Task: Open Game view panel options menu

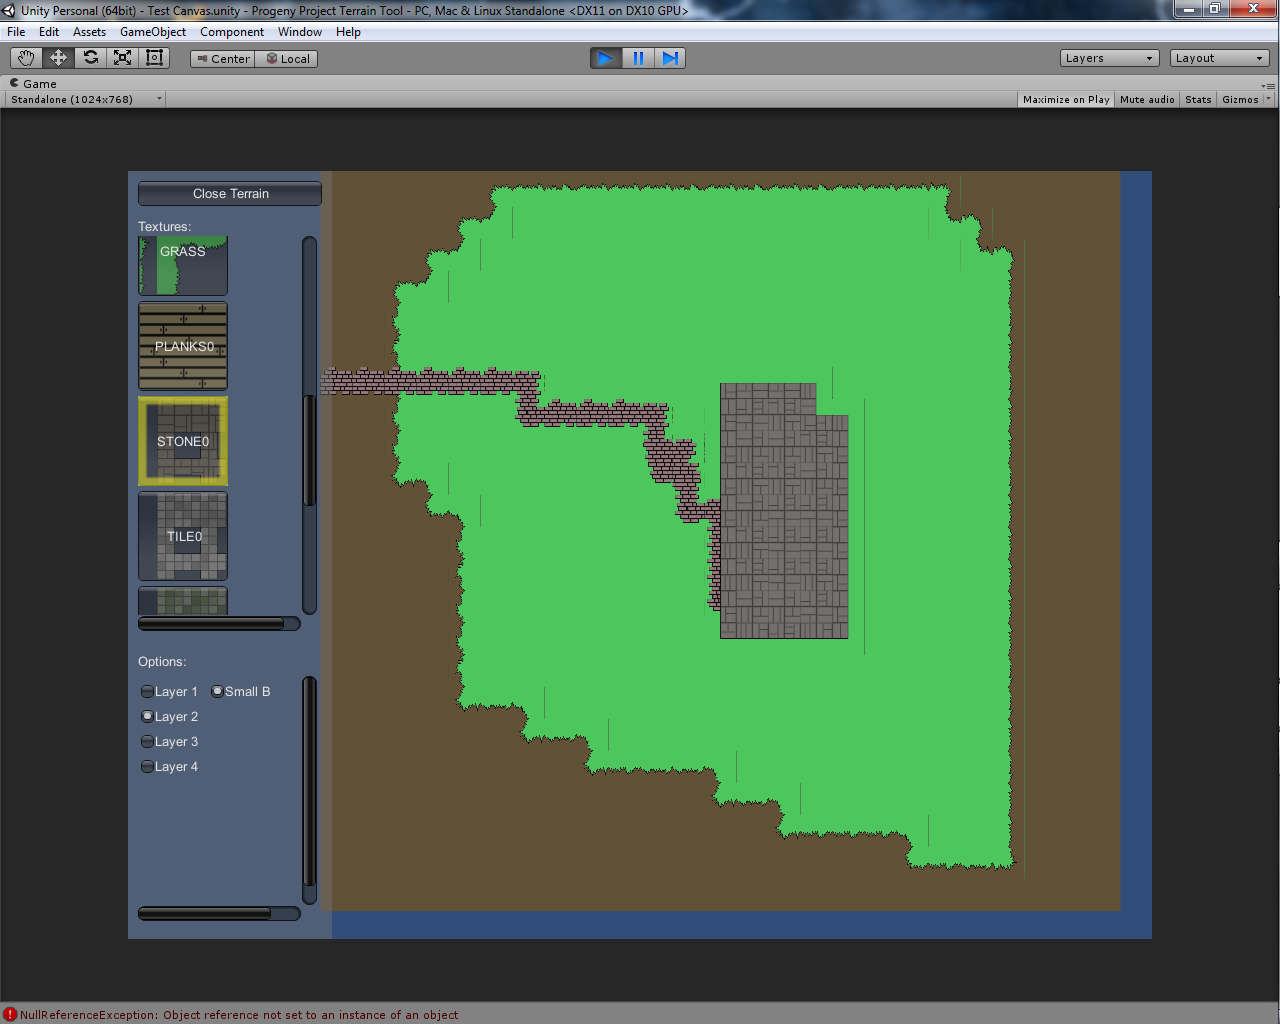Action: click(x=1268, y=86)
